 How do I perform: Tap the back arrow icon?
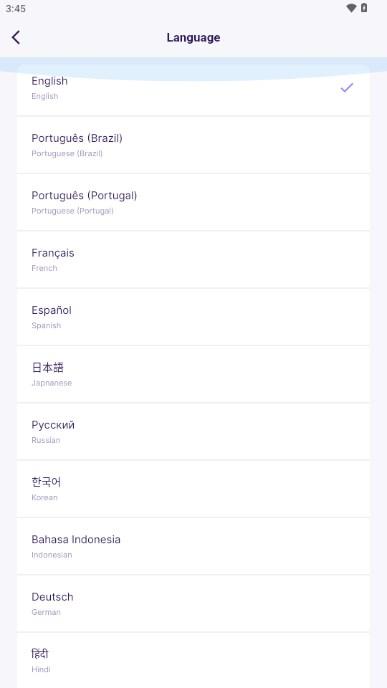click(x=16, y=38)
